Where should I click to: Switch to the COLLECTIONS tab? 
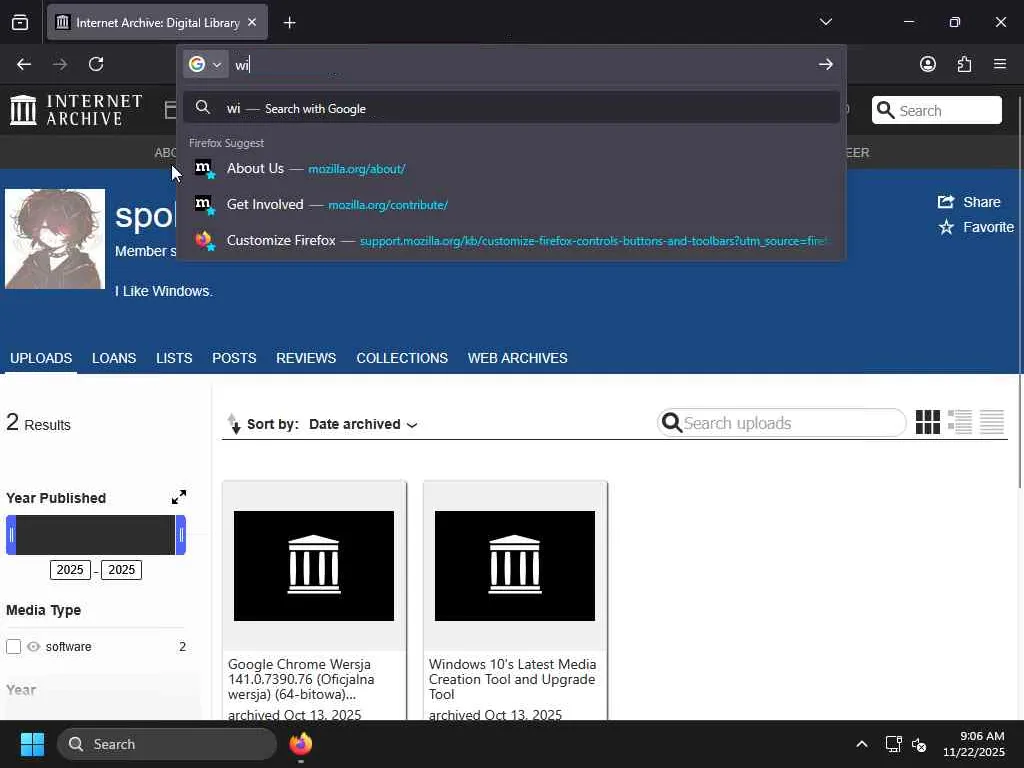click(402, 358)
